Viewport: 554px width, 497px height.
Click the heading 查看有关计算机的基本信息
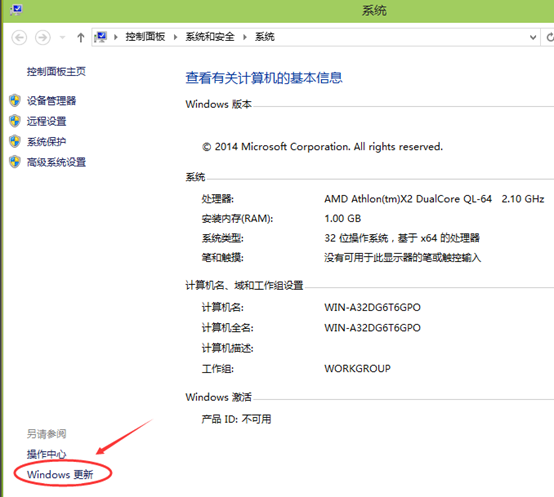click(x=264, y=78)
